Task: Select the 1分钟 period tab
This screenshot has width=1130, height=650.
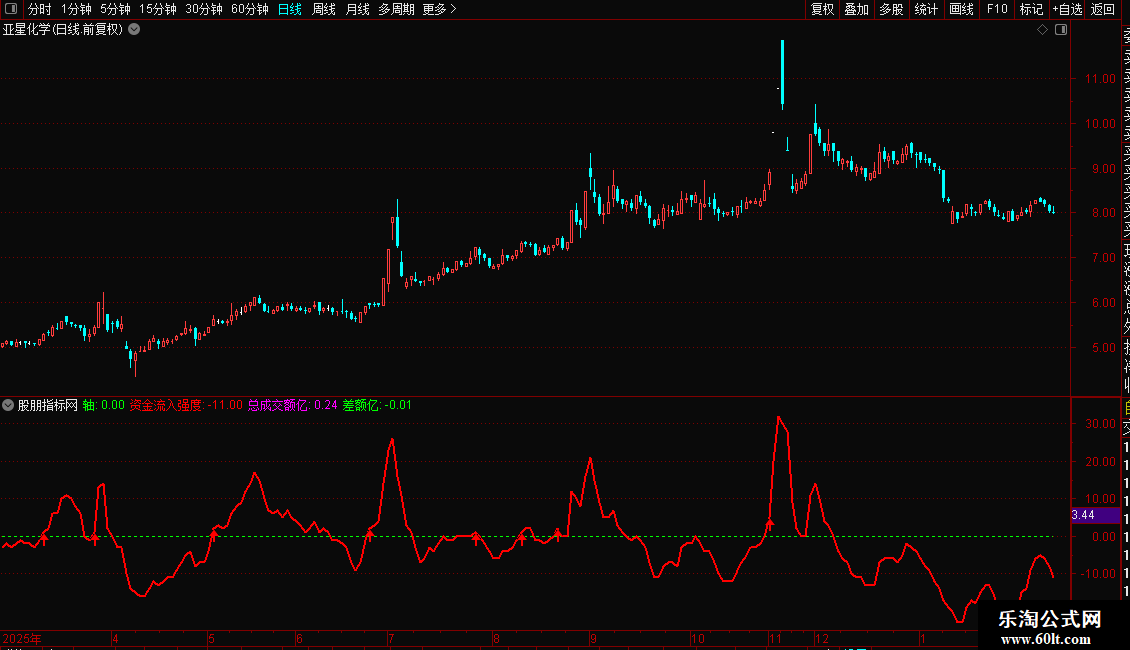Action: [76, 9]
